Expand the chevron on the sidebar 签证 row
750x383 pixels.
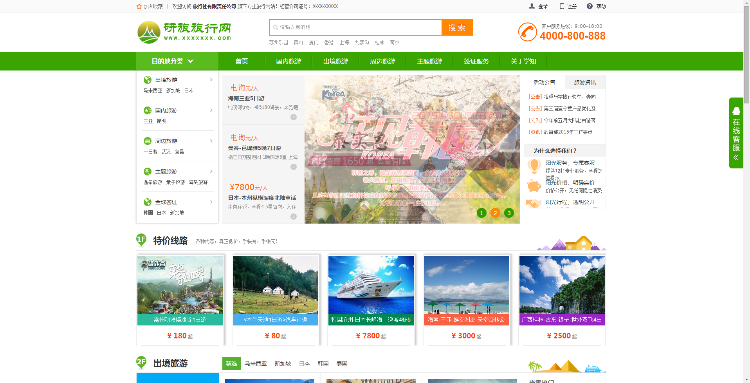pos(211,202)
